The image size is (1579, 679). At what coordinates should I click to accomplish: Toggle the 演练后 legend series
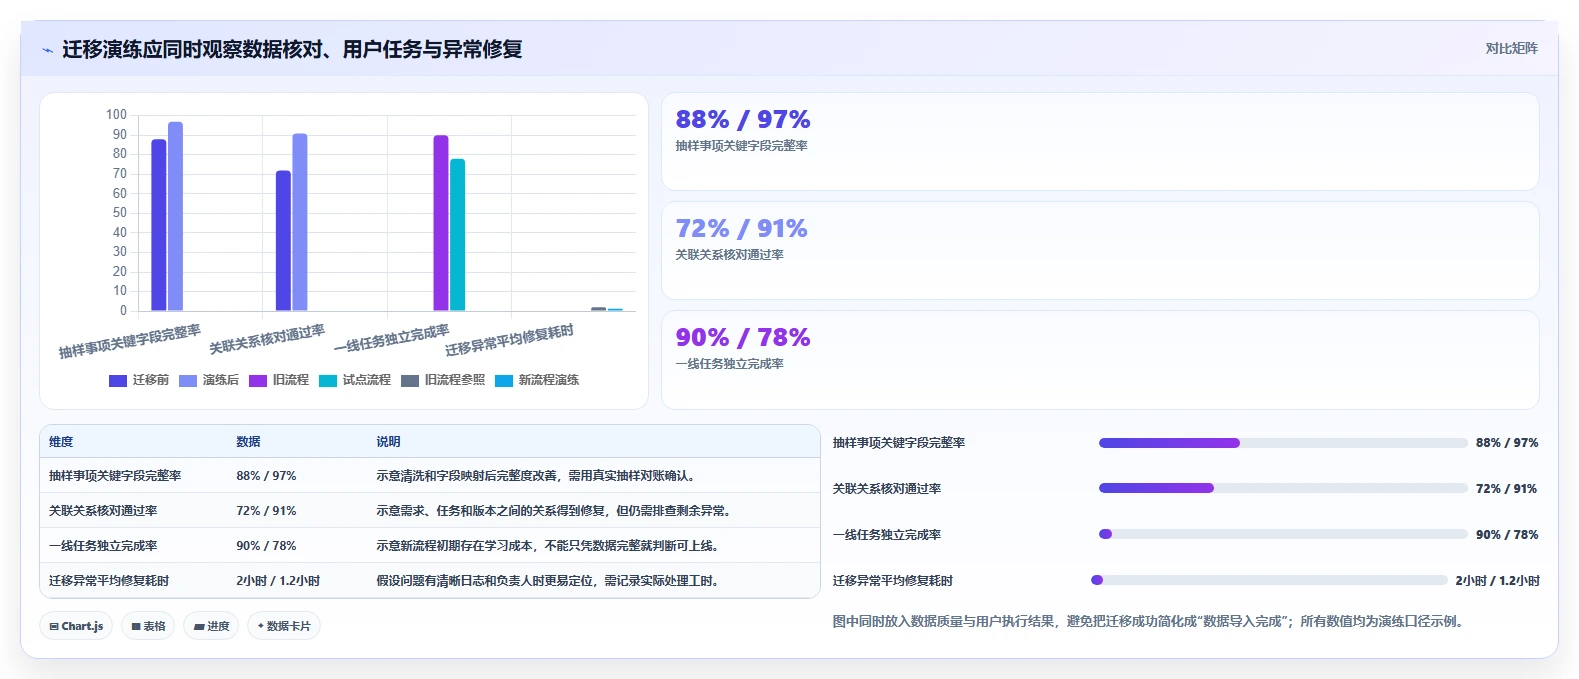tap(209, 380)
